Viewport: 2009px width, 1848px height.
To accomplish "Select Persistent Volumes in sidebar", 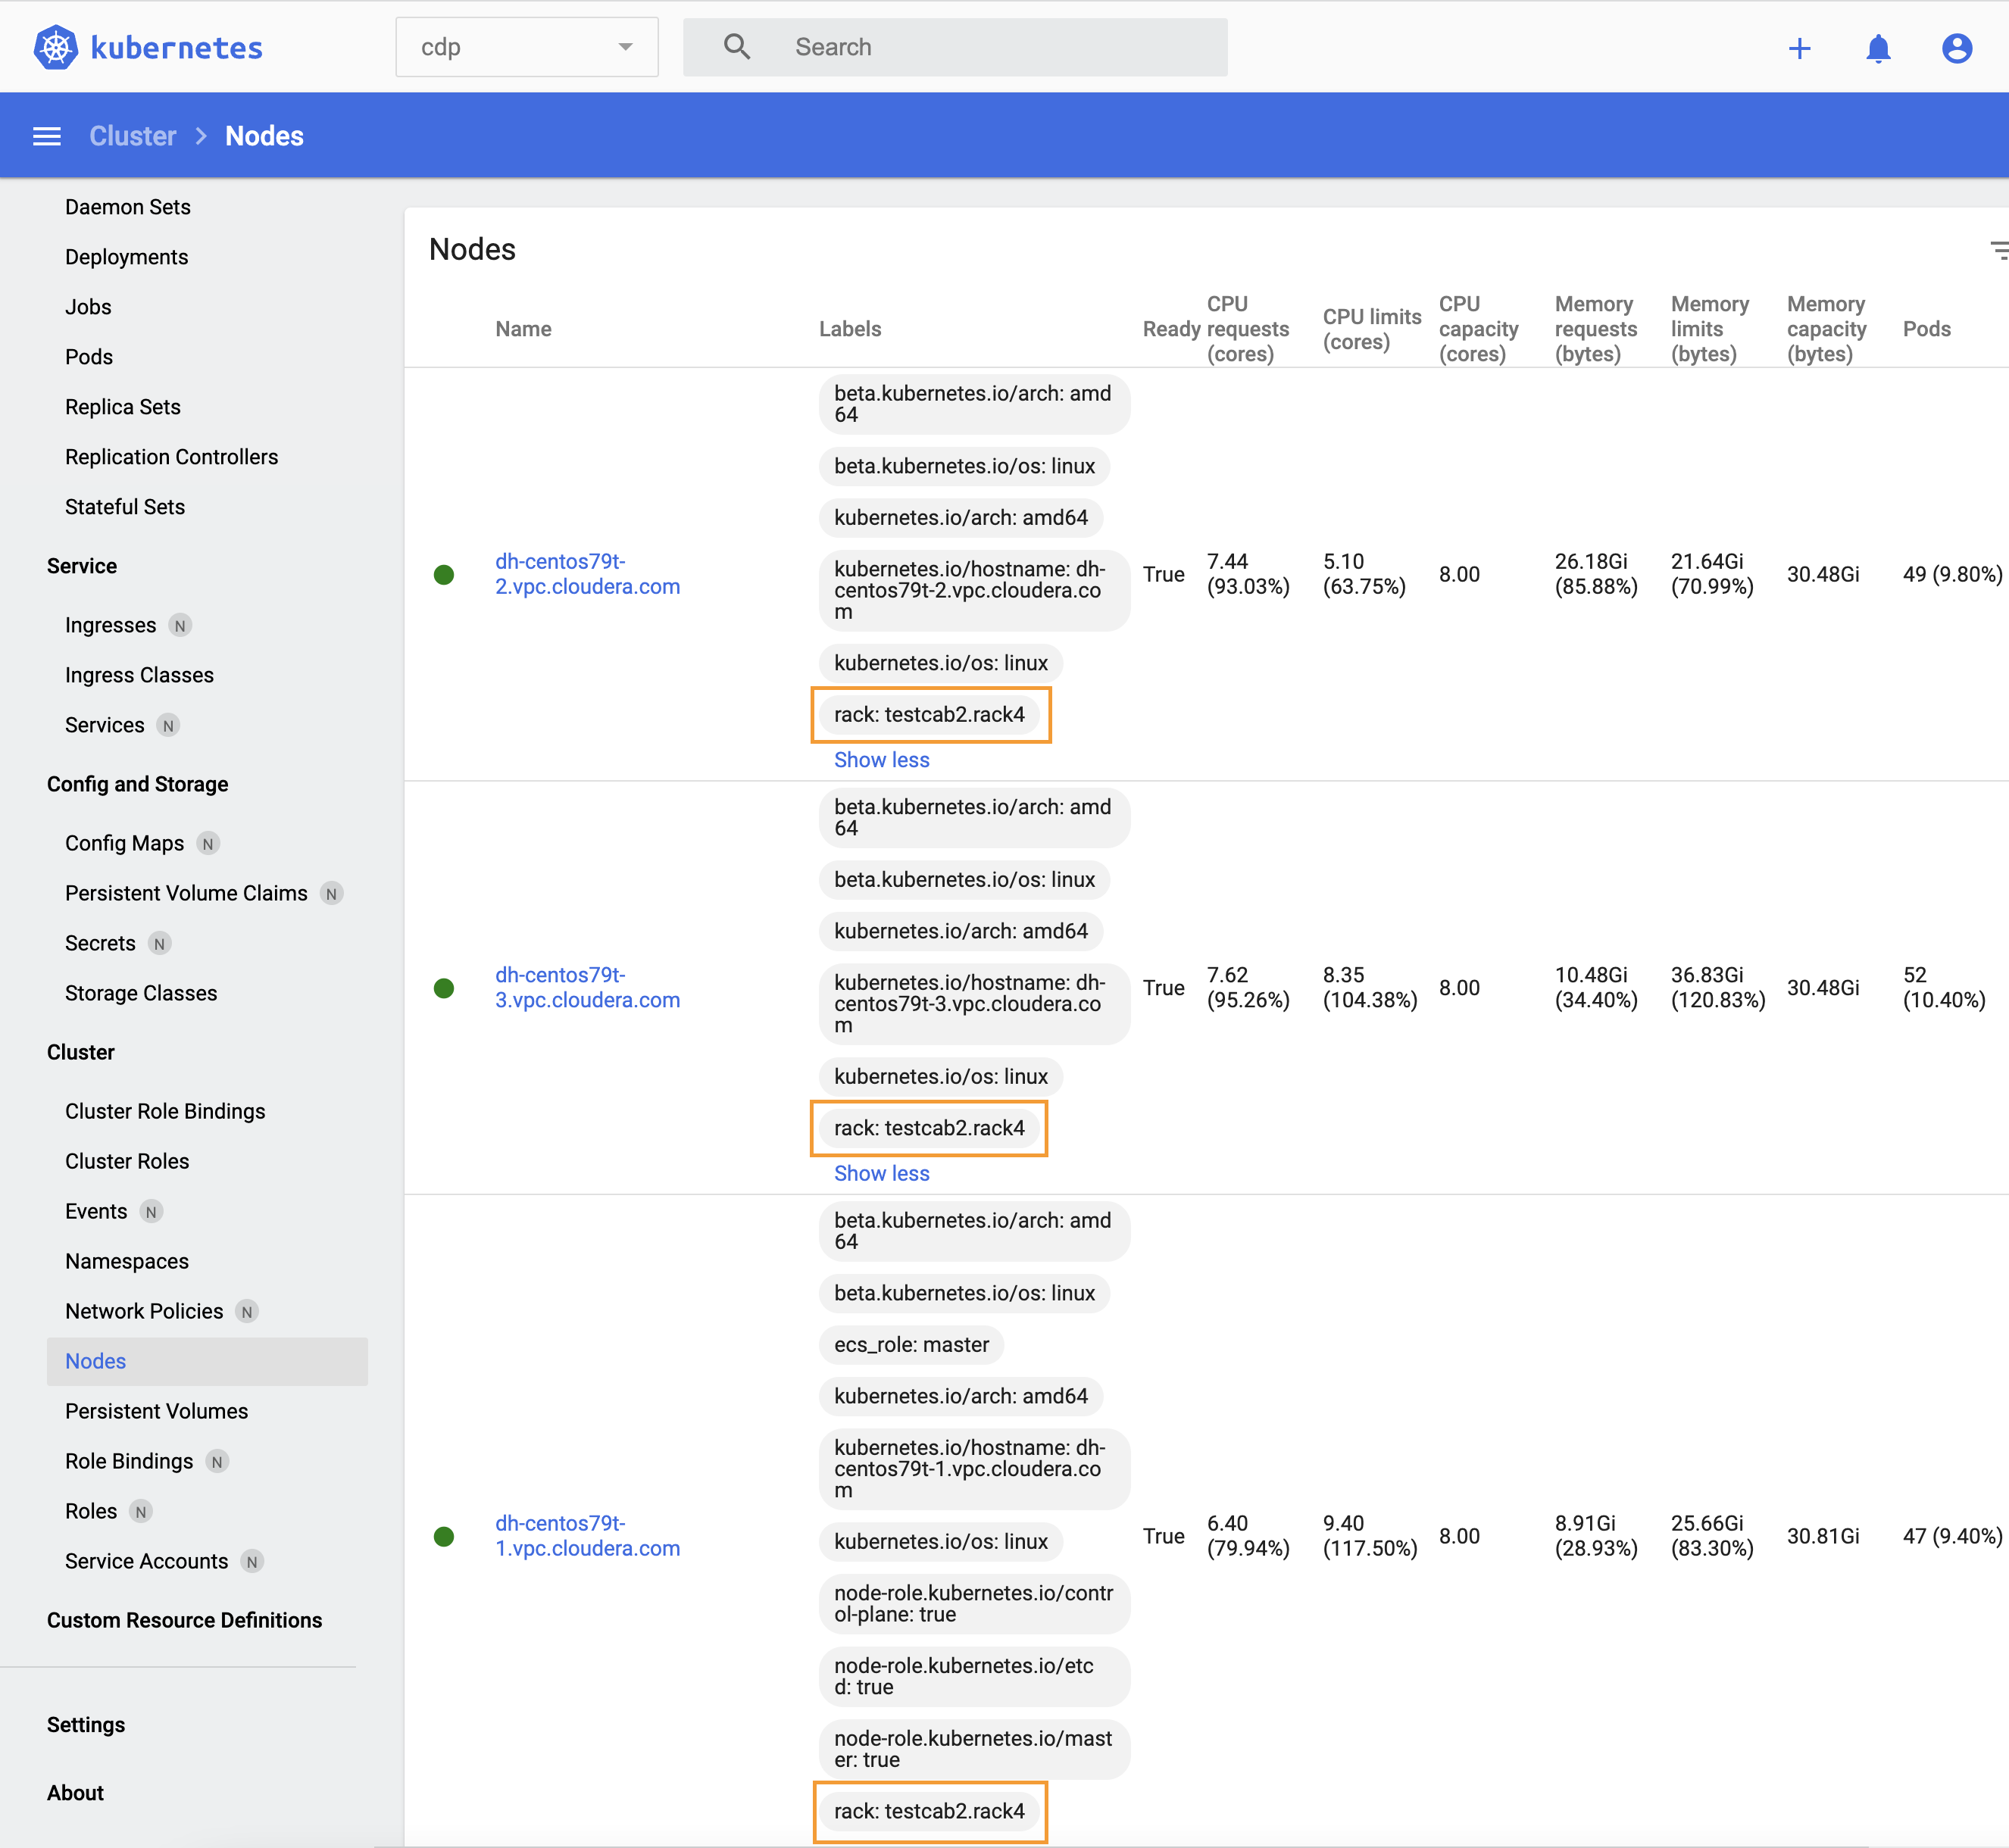I will click(x=156, y=1411).
